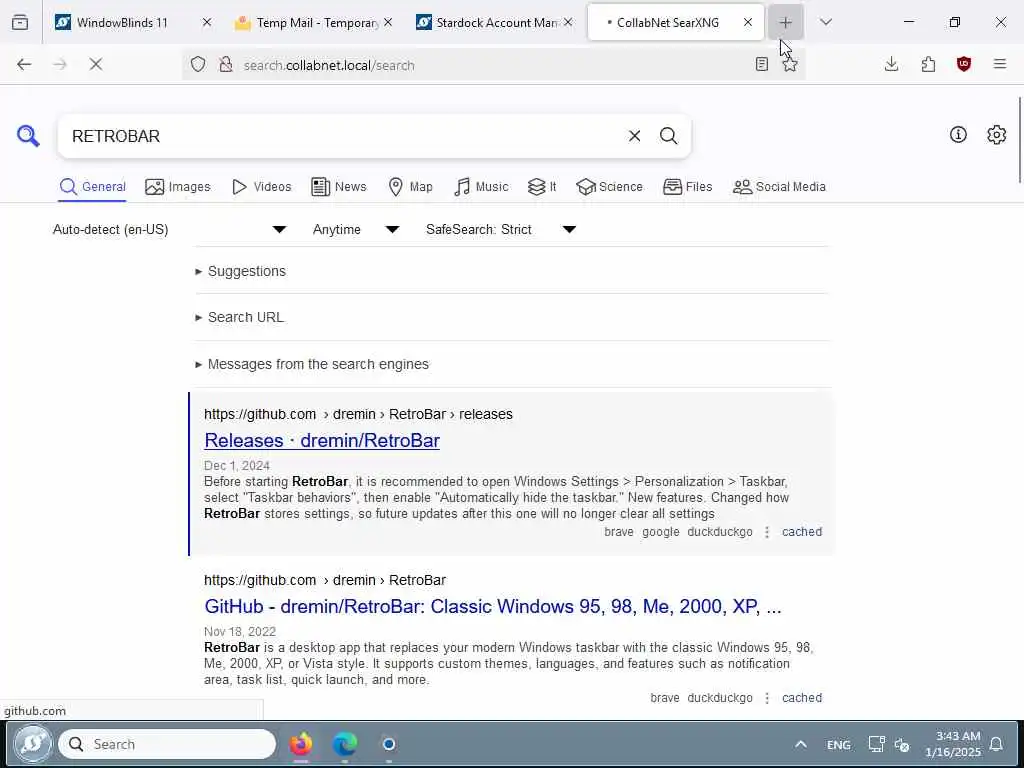Switch to Social Media category

779,187
